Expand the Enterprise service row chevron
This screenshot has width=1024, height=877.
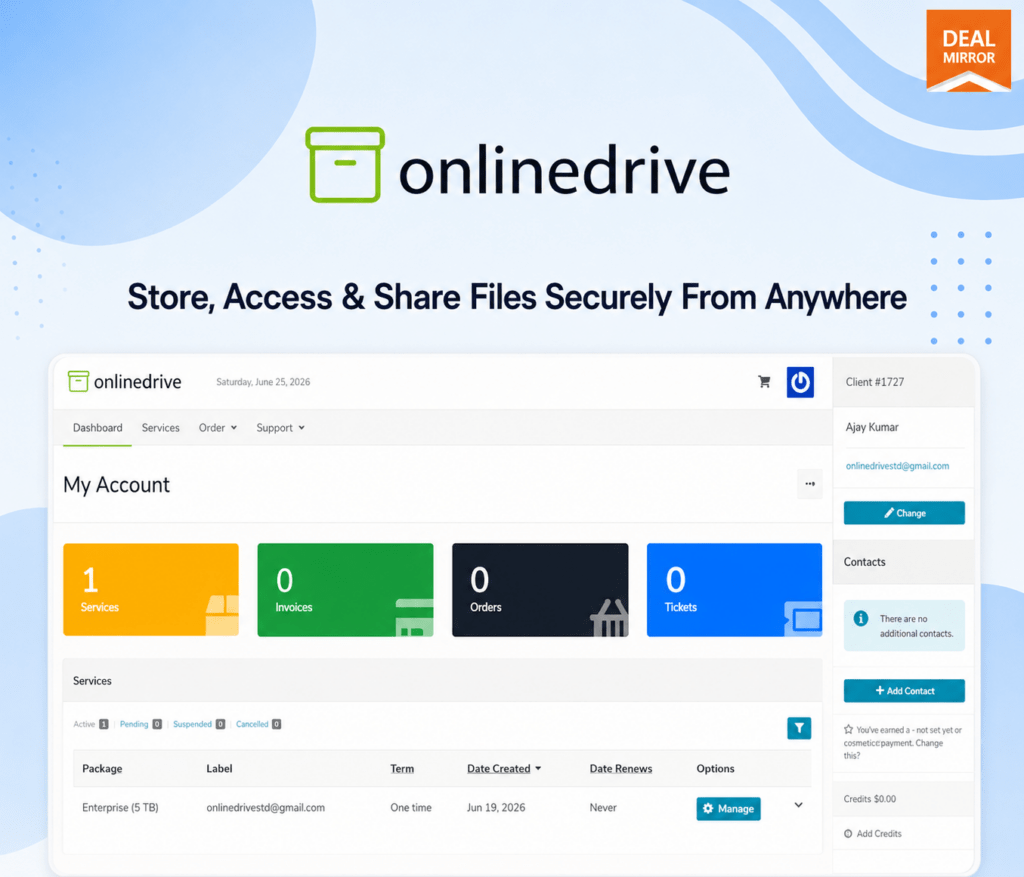(798, 805)
